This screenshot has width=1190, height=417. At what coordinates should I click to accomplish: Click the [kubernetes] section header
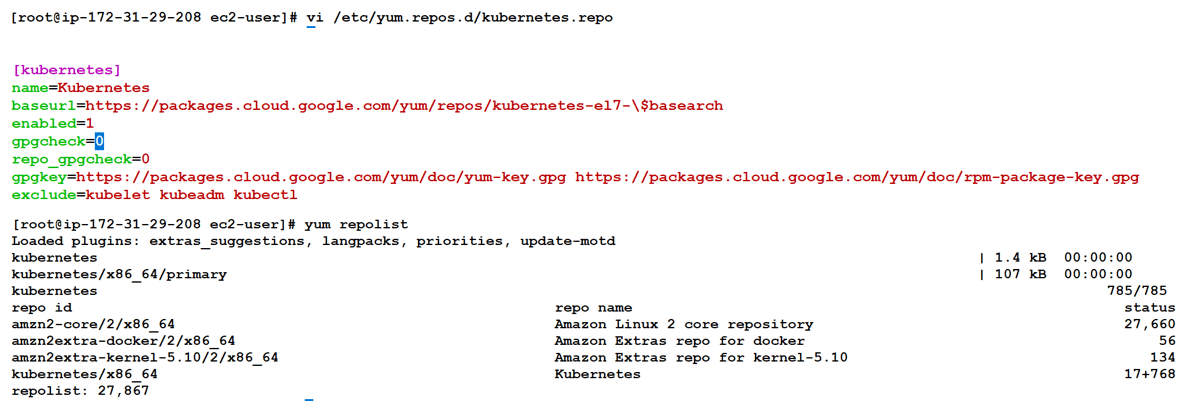pos(66,70)
